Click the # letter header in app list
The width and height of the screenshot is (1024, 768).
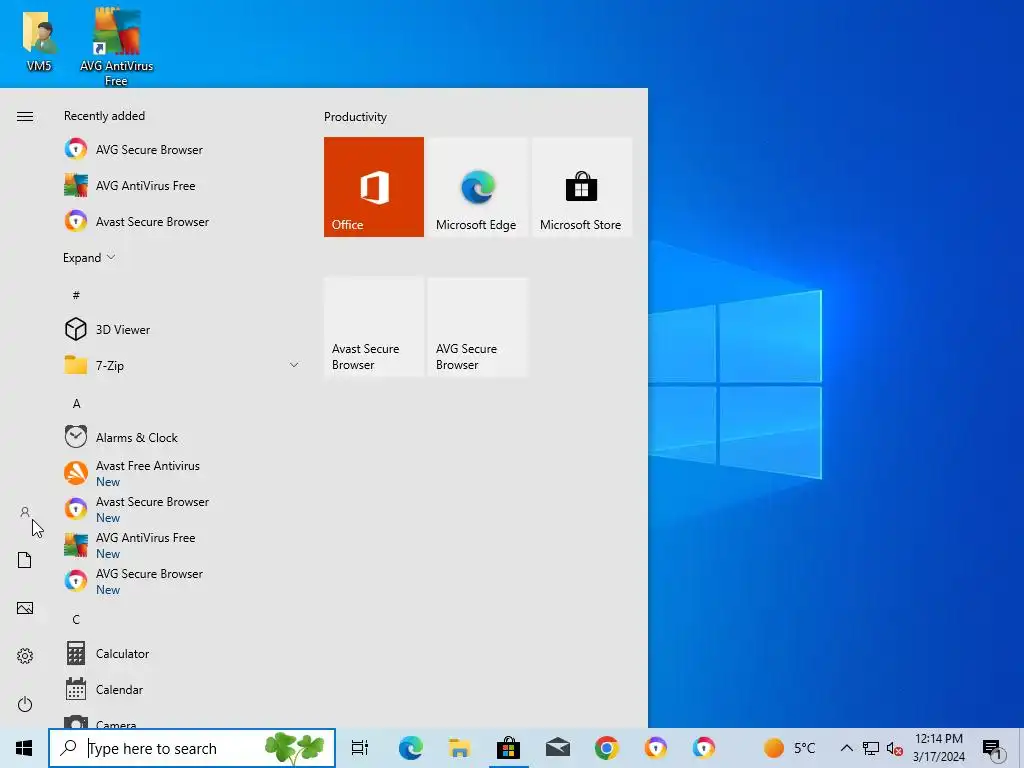click(x=76, y=295)
